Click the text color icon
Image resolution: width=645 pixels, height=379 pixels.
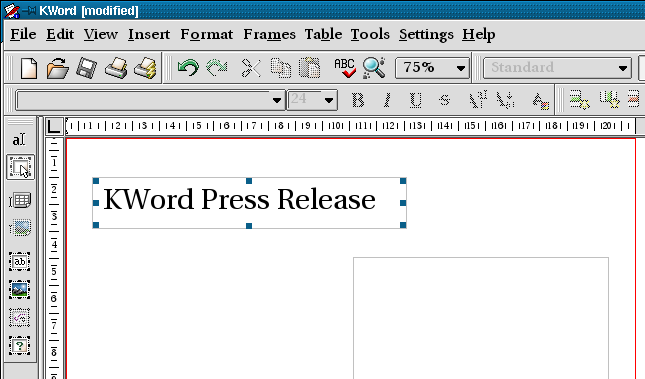540,100
